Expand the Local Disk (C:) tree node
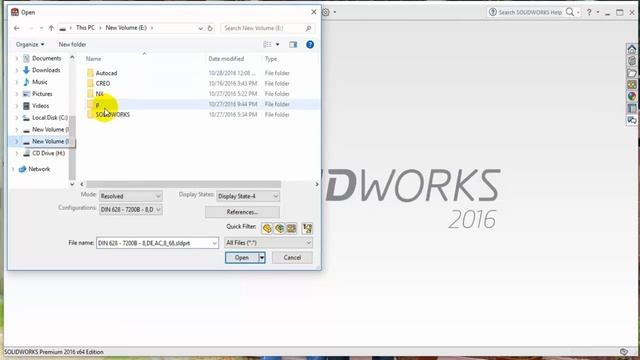Image resolution: width=640 pixels, height=360 pixels. click(17, 118)
